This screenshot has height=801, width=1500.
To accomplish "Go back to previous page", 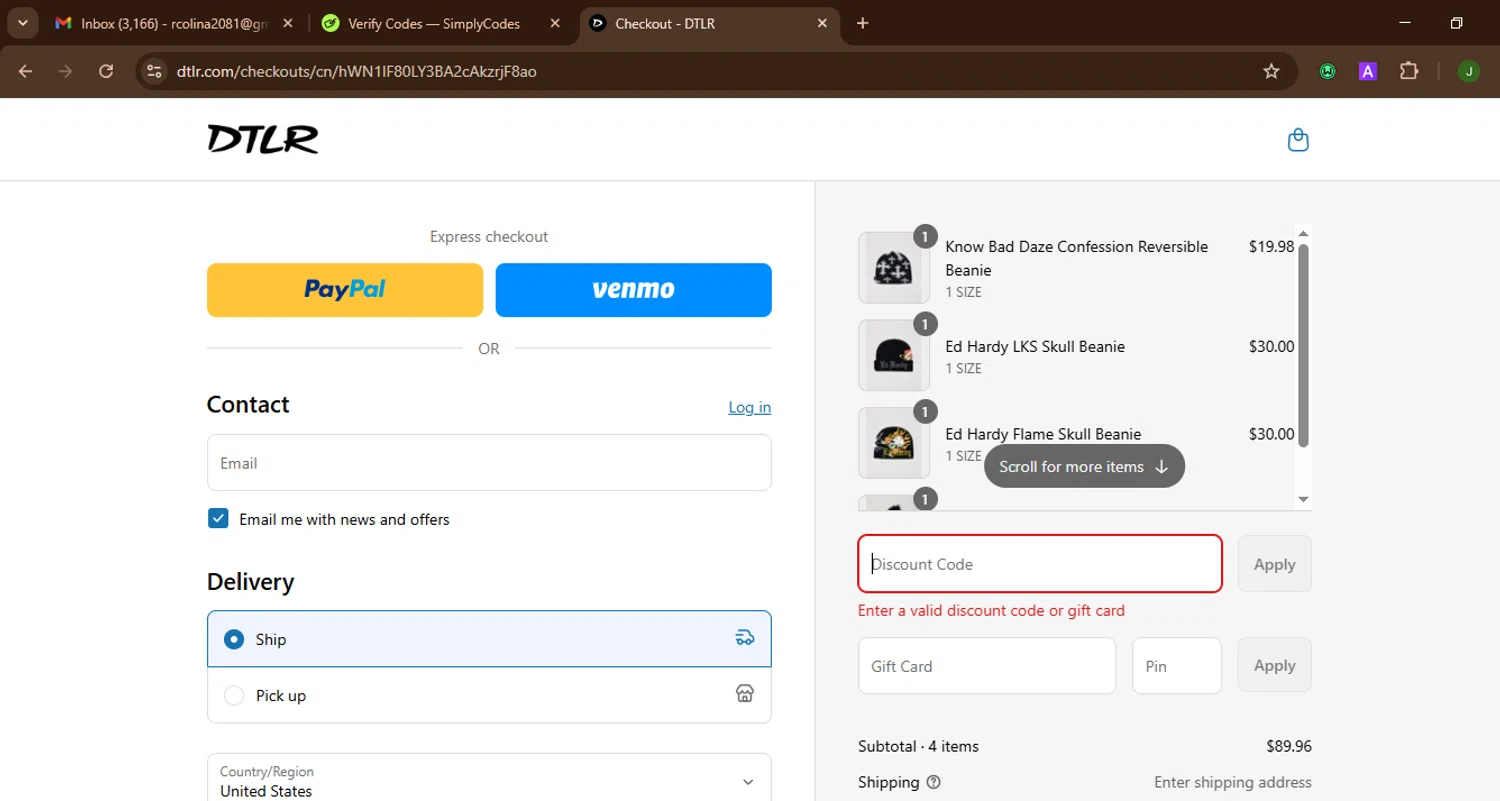I will 26,71.
